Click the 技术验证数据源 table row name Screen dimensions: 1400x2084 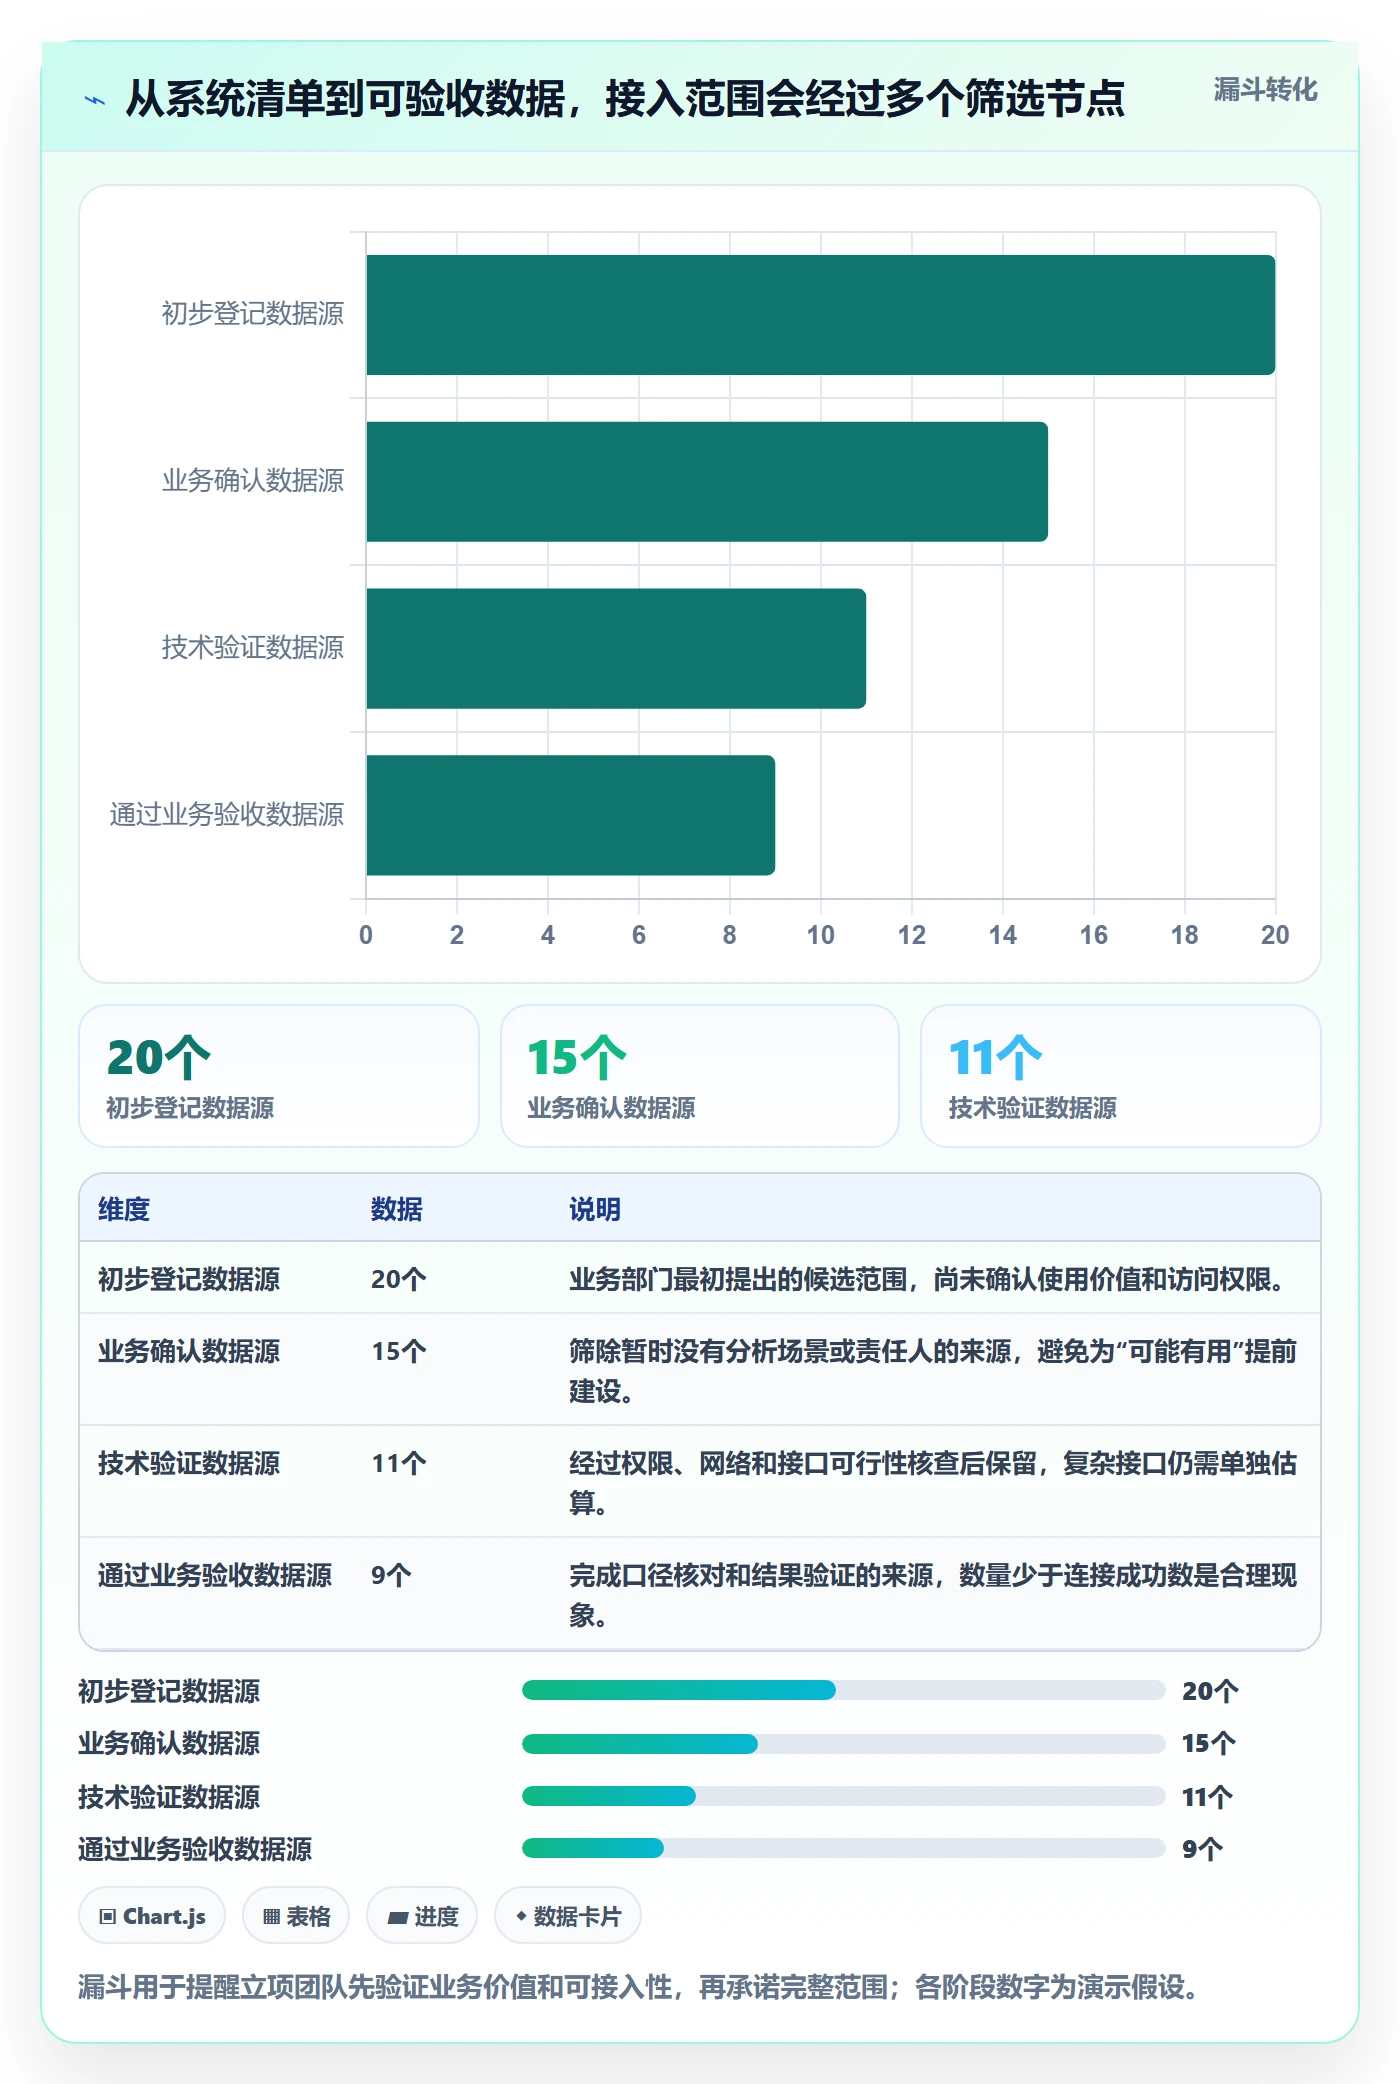(189, 1463)
